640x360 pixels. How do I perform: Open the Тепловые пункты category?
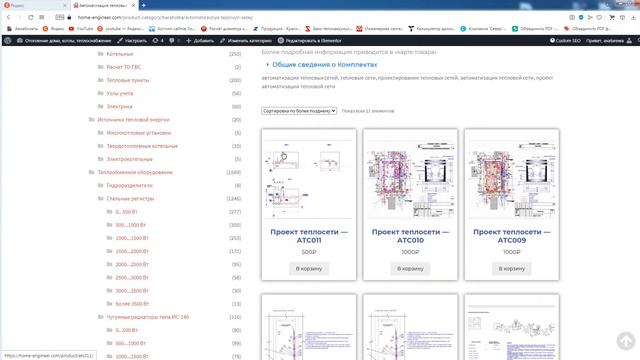tap(128, 80)
